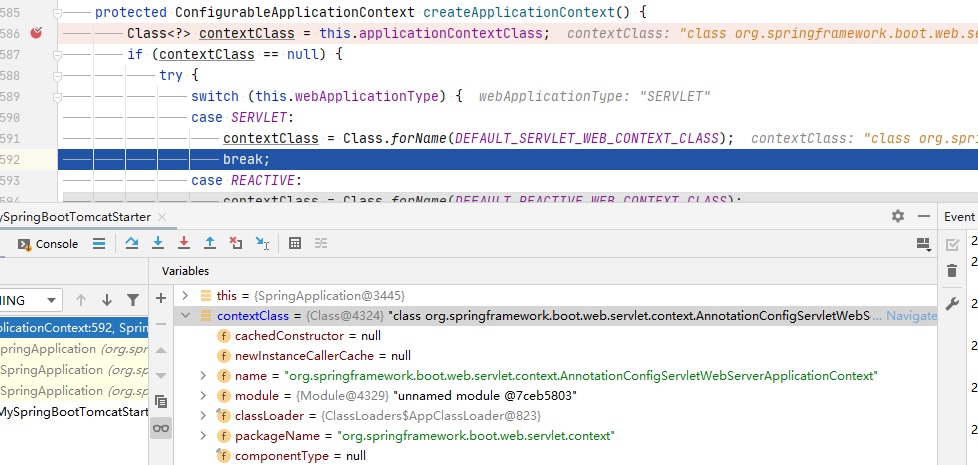Click the Navigate link for contextClass

coord(911,316)
